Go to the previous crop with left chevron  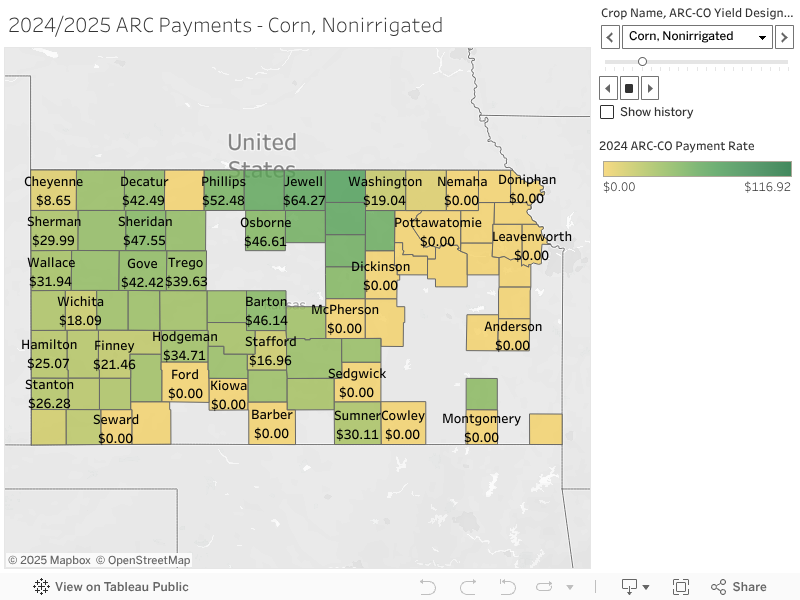(x=610, y=37)
